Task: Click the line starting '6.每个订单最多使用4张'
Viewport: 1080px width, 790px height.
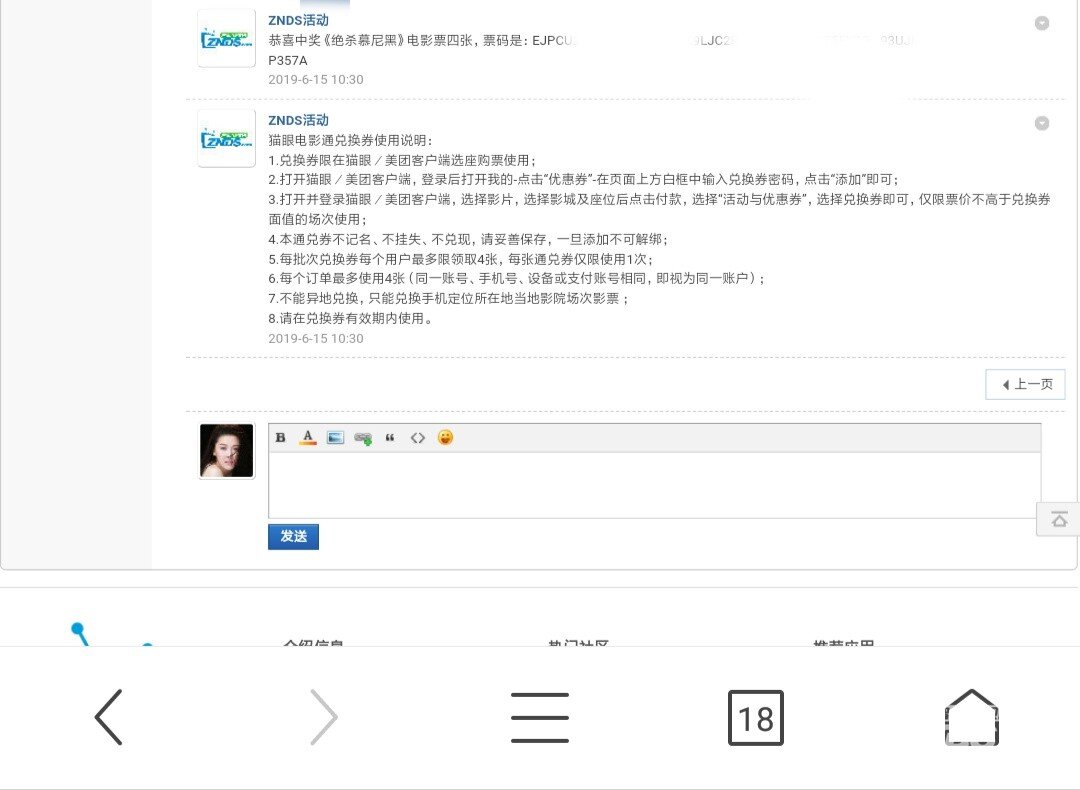Action: (517, 279)
